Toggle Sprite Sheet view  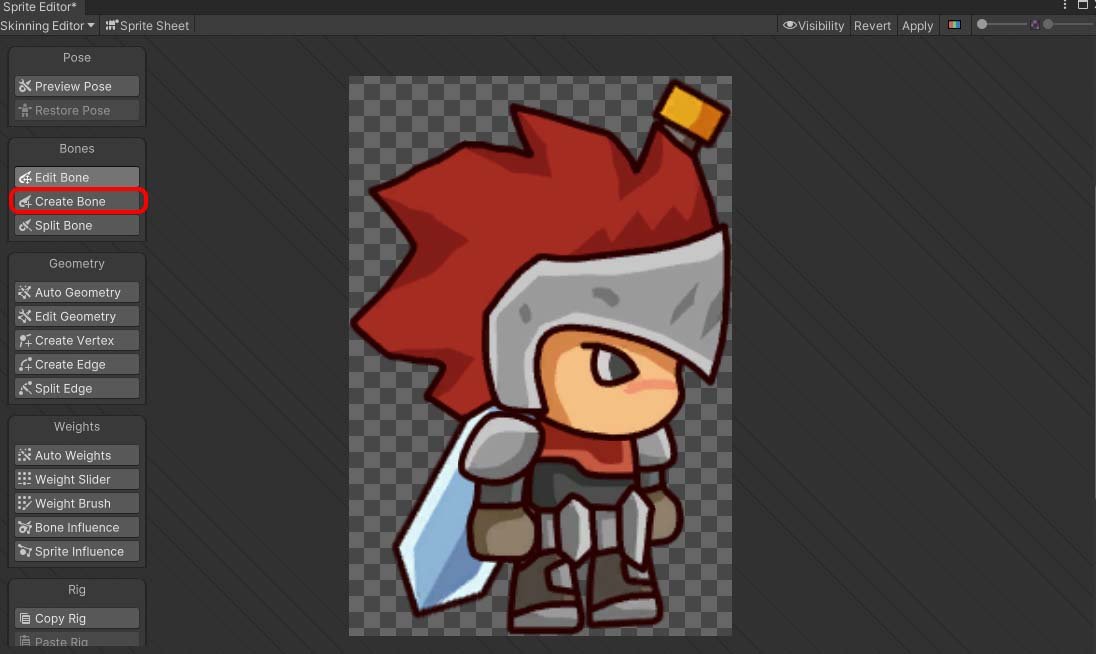147,26
